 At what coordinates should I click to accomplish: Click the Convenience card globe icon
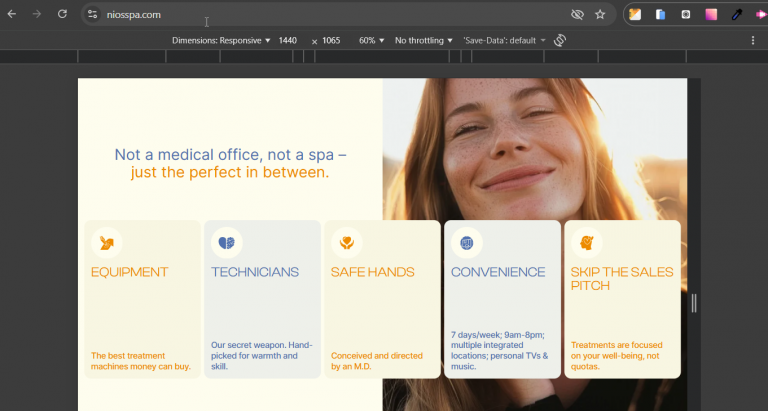pos(466,242)
